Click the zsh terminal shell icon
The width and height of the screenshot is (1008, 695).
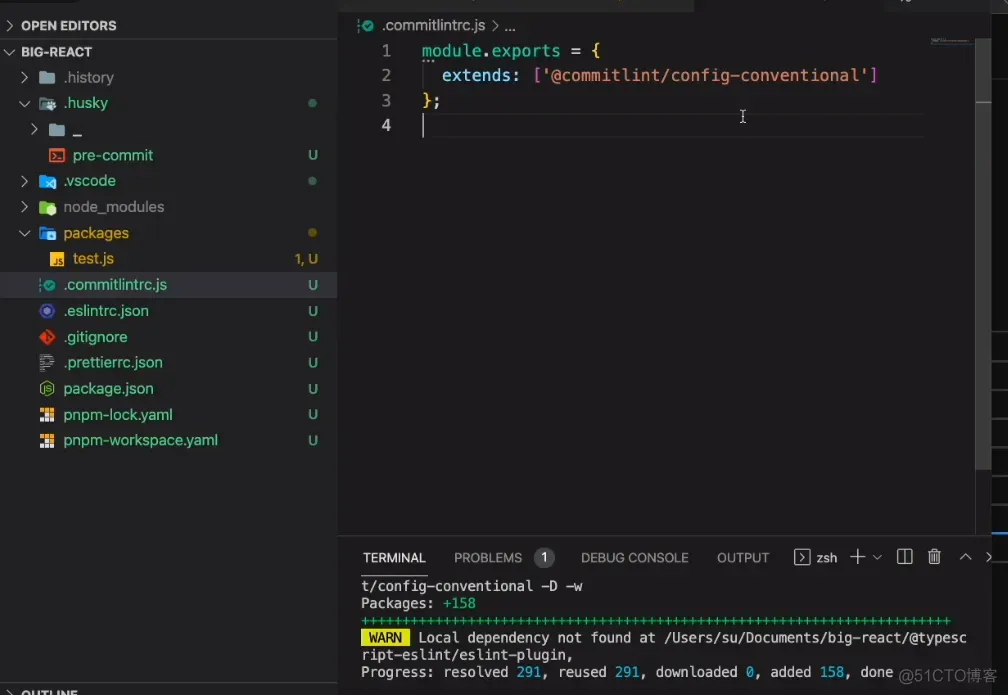pyautogui.click(x=802, y=557)
